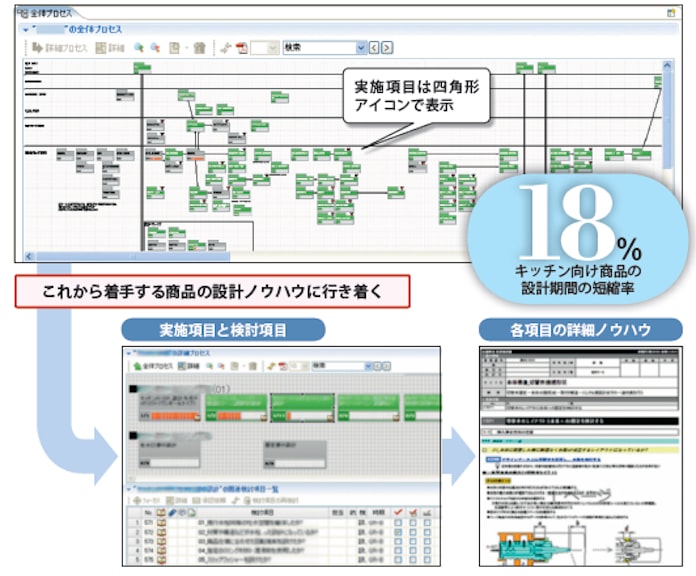Image resolution: width=696 pixels, height=576 pixels.
Task: Click the left arrow of the top diagram's horizontal scrollbar
Action: click(29, 256)
